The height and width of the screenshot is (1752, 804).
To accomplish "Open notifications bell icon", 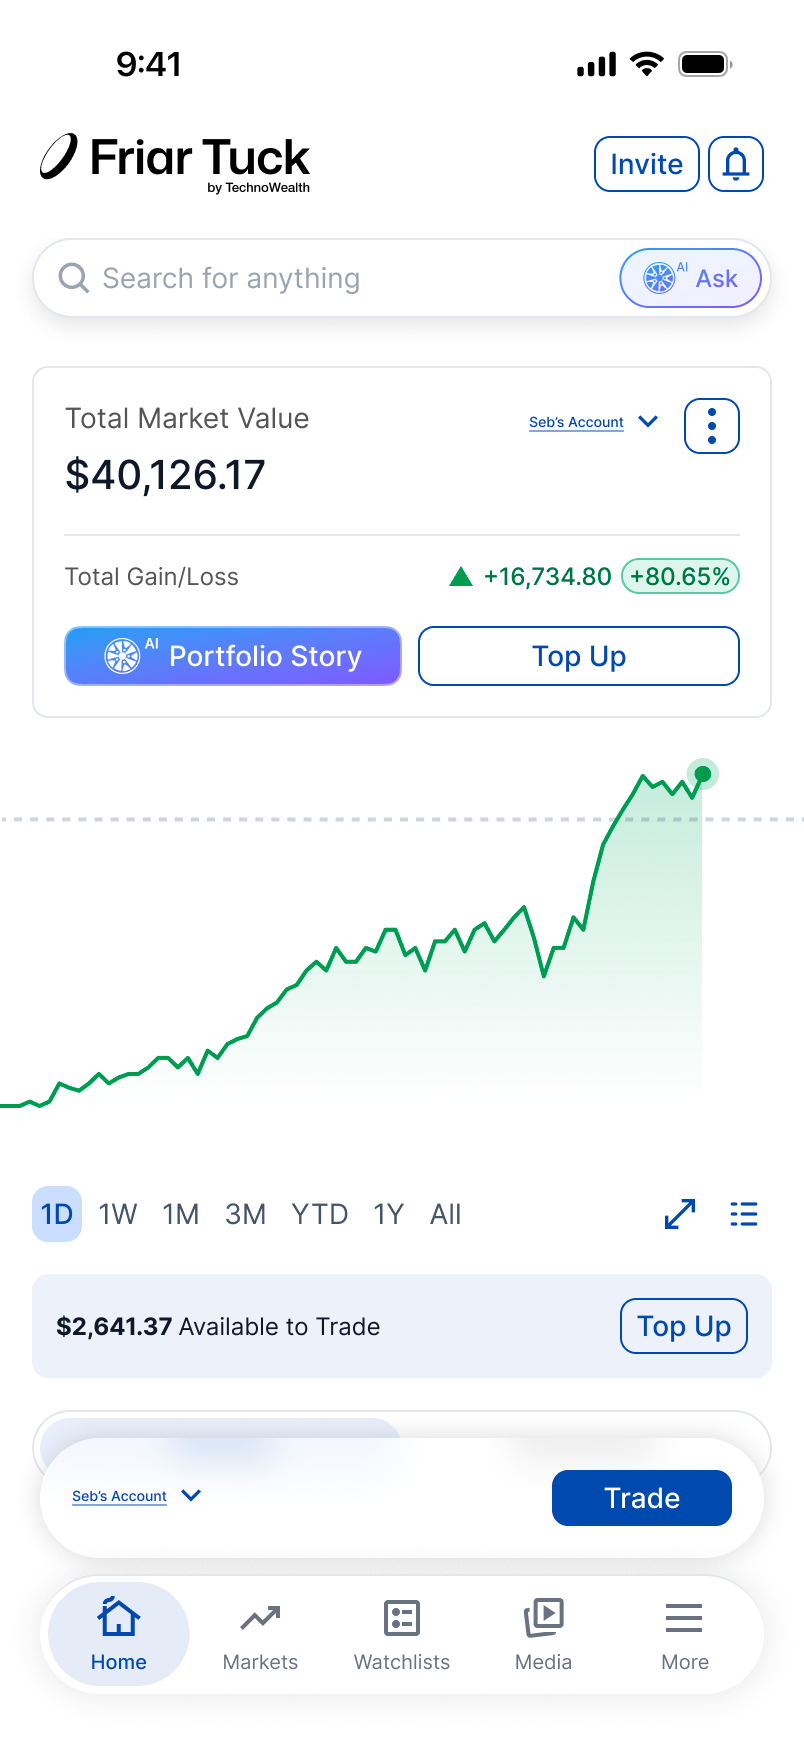I will coord(736,164).
